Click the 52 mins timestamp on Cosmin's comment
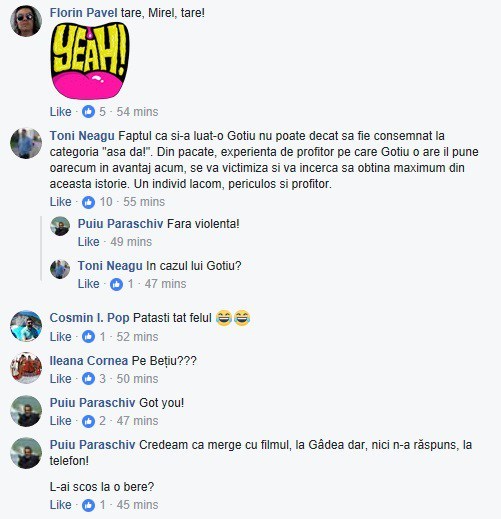The width and height of the screenshot is (501, 519). coord(137,337)
